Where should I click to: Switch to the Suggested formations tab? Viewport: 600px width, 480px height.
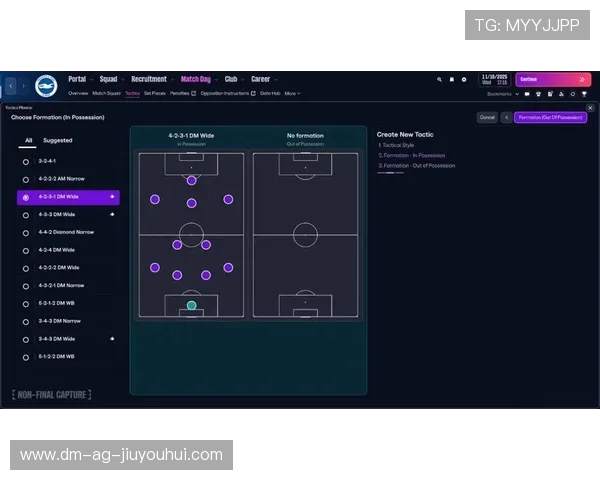pos(57,141)
